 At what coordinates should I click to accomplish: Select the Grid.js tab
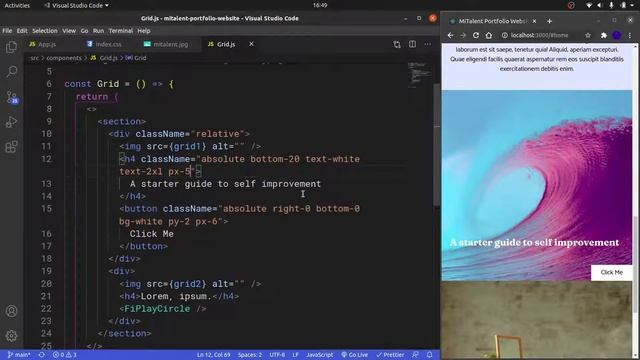coord(222,44)
